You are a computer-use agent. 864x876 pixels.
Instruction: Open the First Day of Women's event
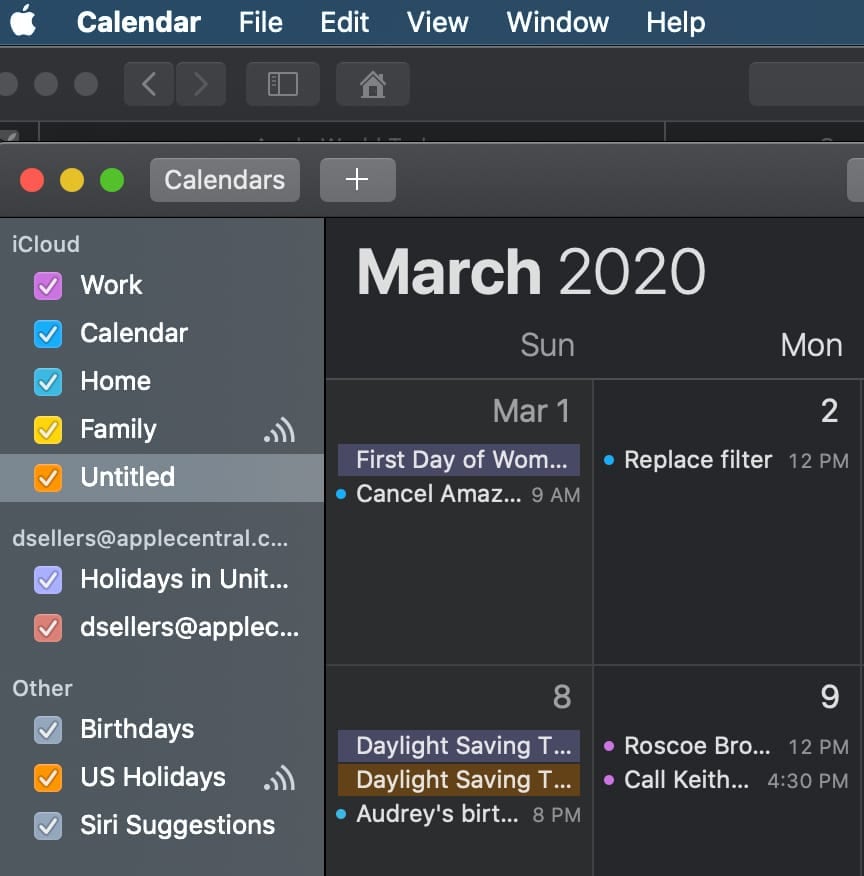(x=459, y=460)
